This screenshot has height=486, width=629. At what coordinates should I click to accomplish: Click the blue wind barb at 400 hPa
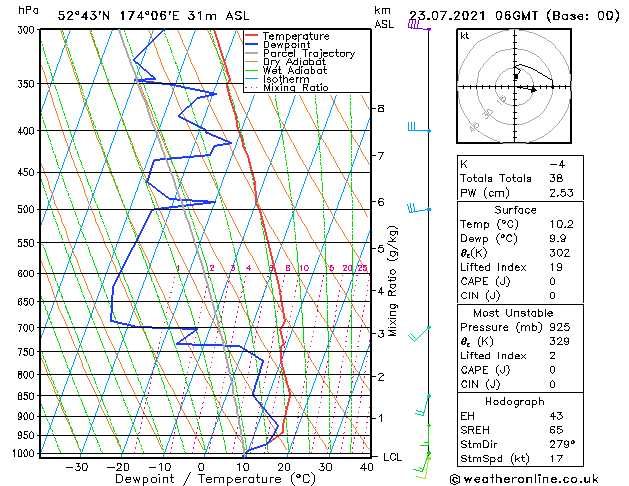(x=419, y=128)
